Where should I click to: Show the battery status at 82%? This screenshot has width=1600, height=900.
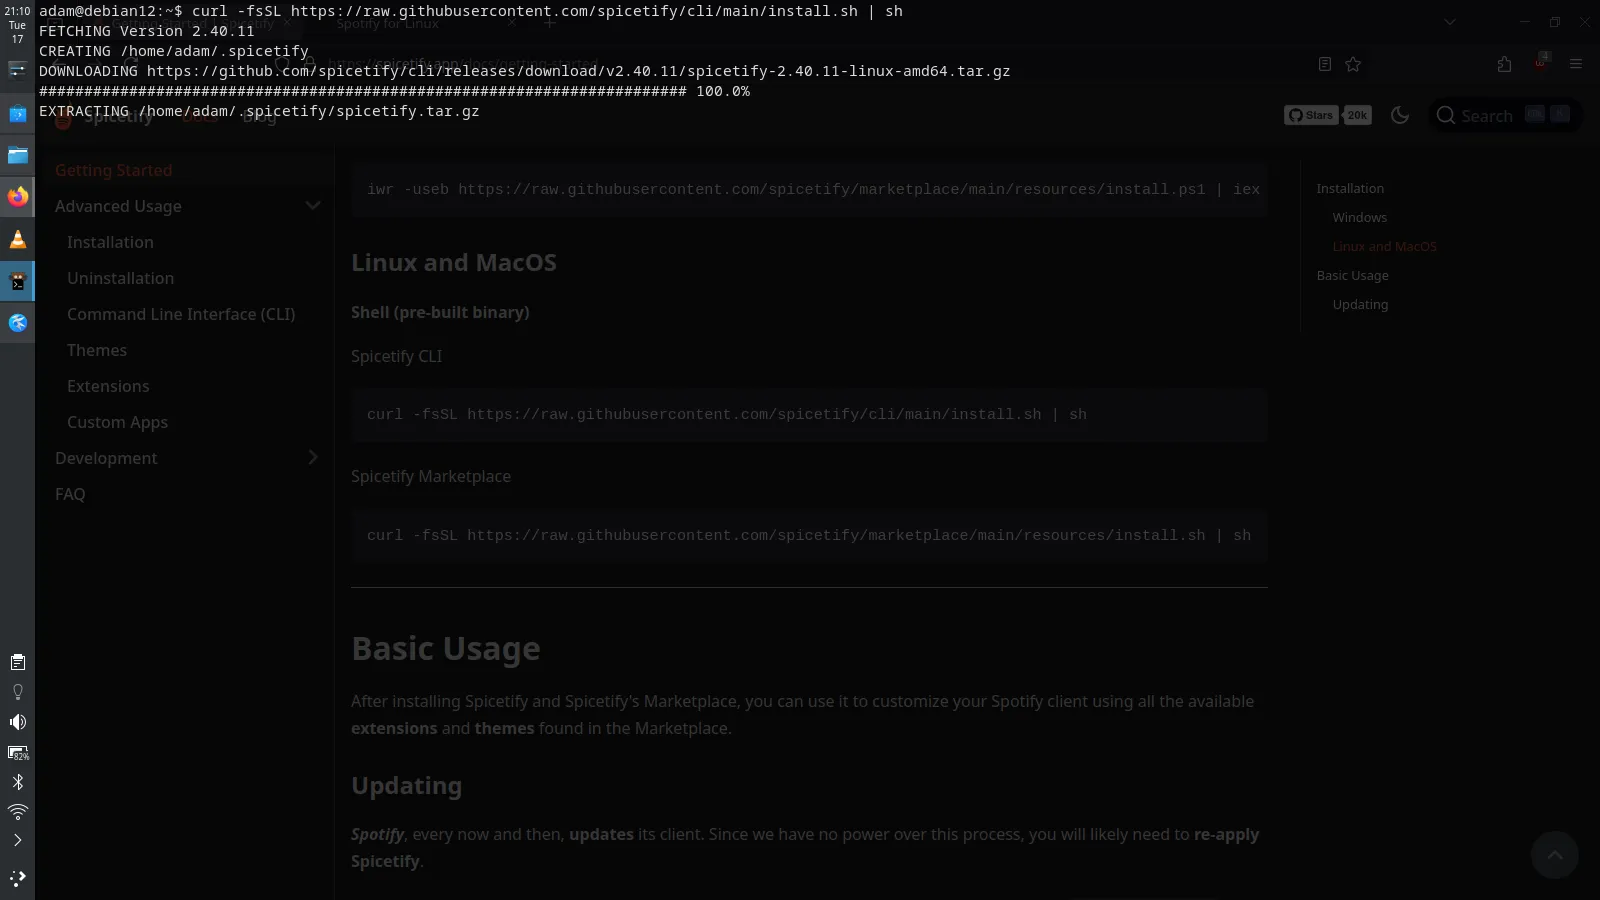pyautogui.click(x=17, y=752)
